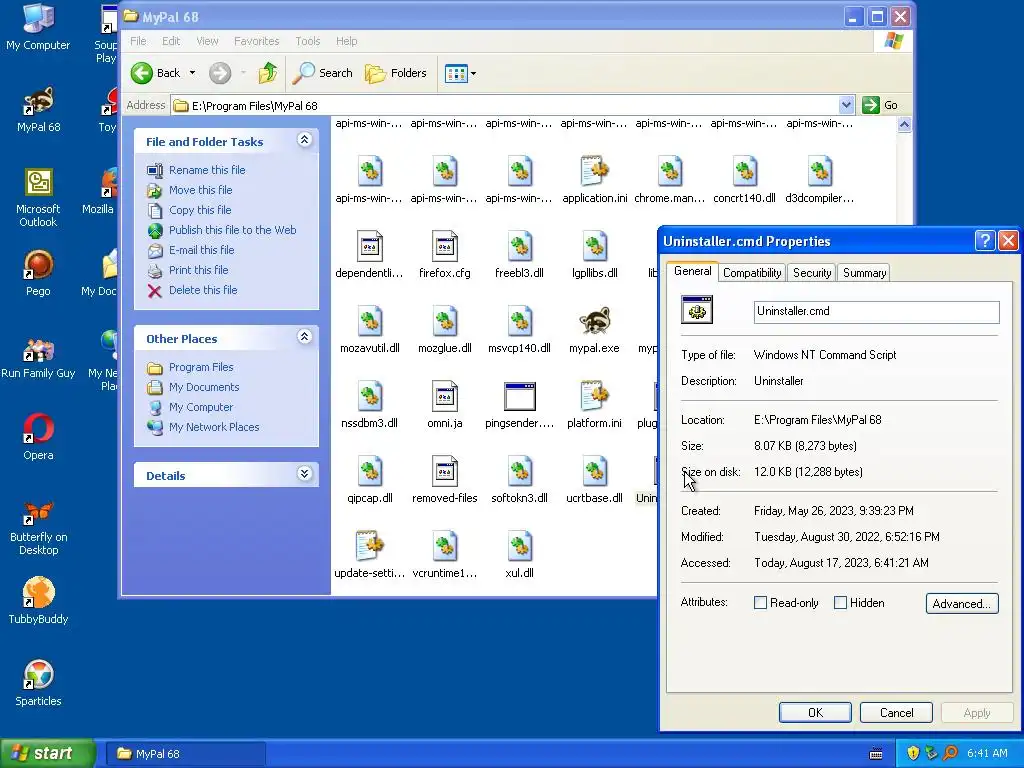Select the ucrtbase.dll file icon

click(594, 472)
